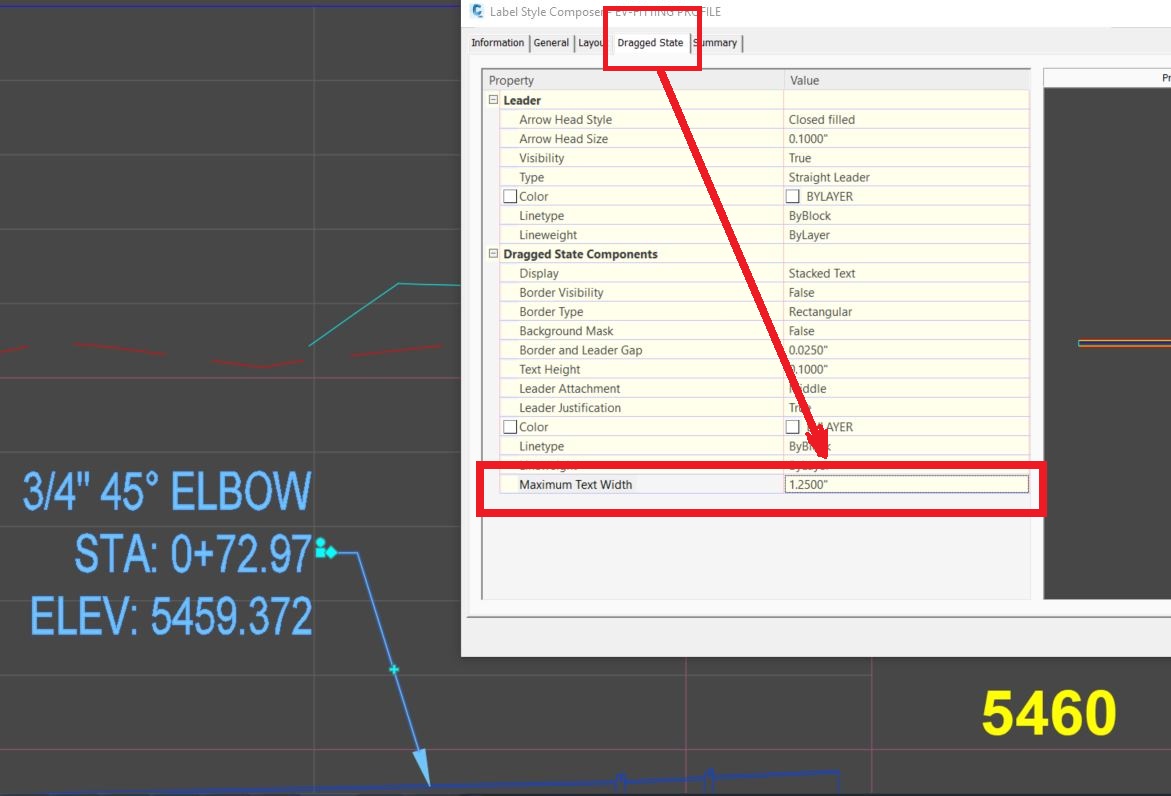
Task: Open the Summary tab
Action: point(715,43)
